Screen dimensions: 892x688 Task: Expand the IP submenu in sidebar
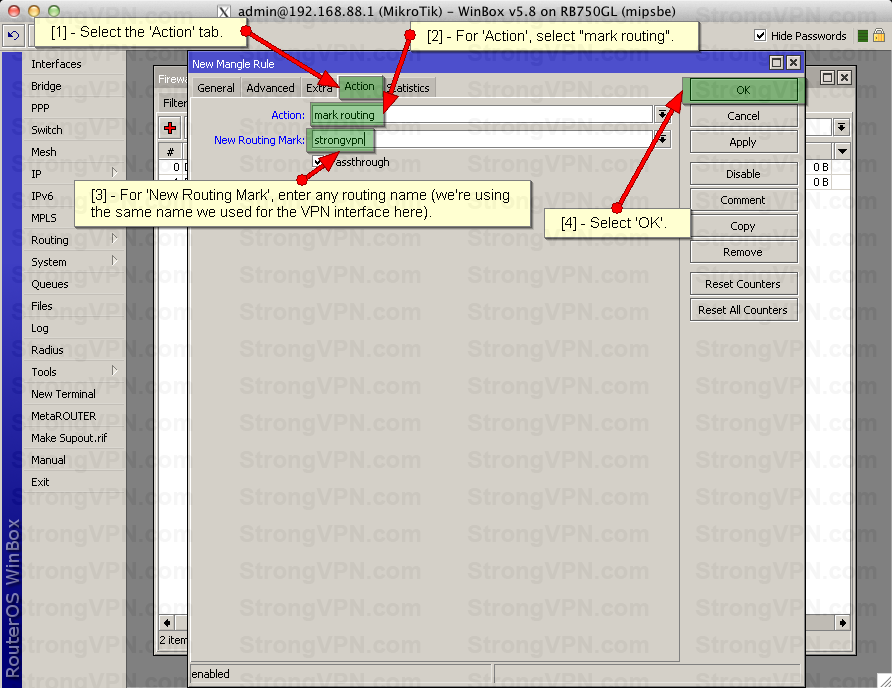[x=115, y=174]
